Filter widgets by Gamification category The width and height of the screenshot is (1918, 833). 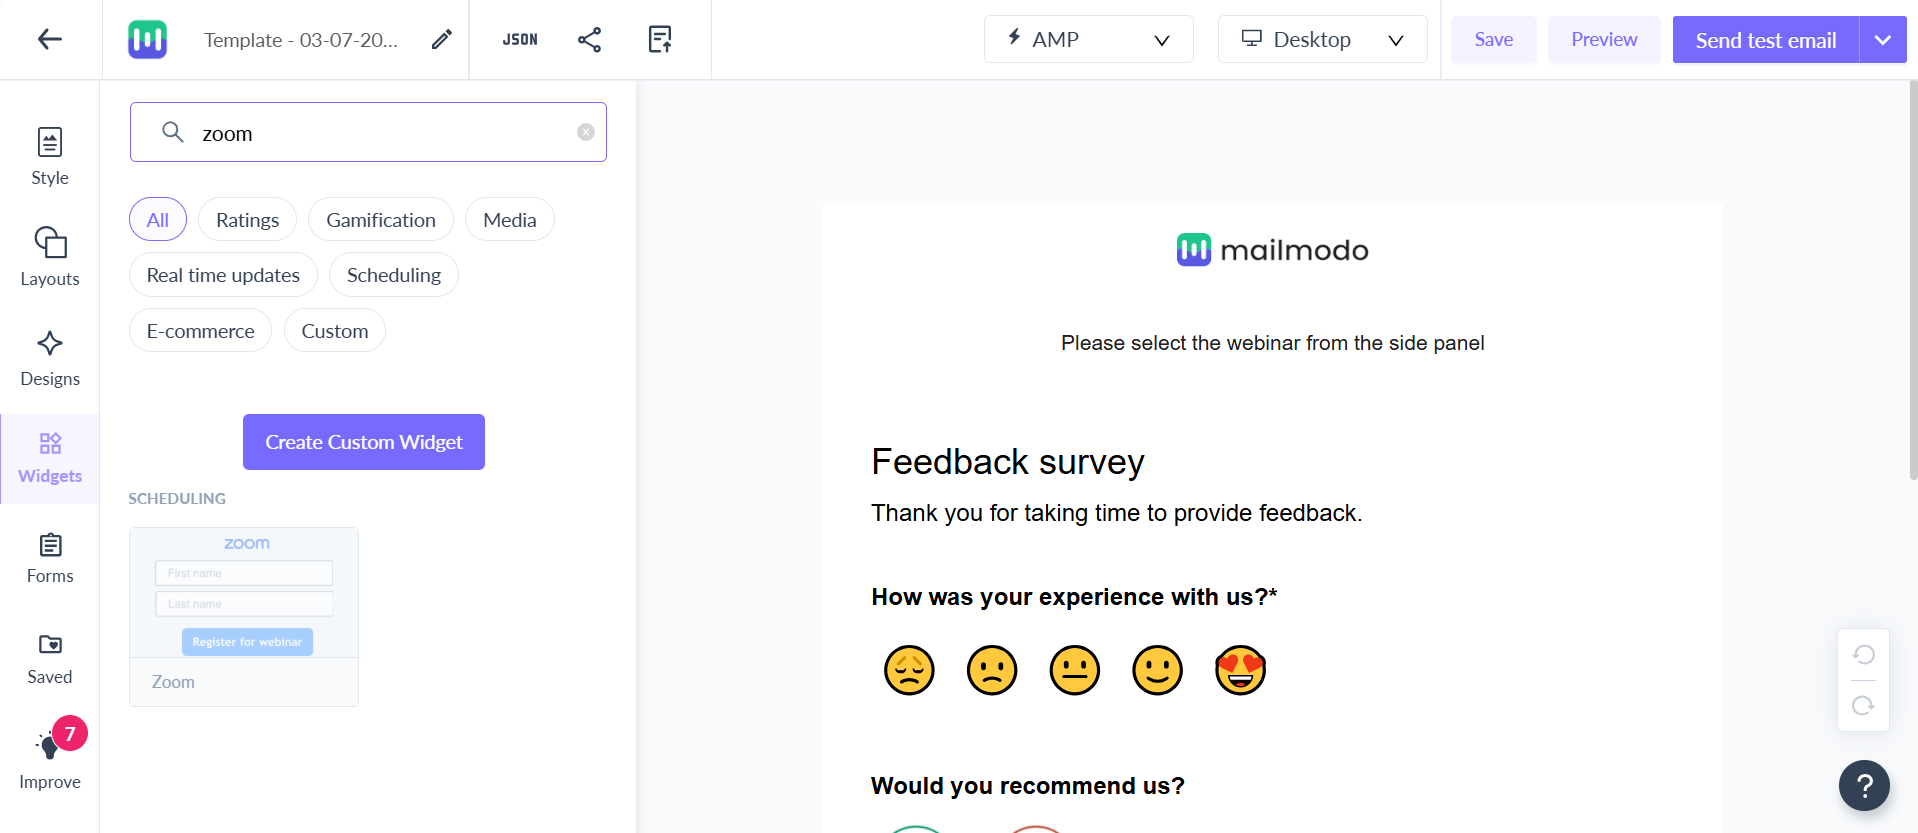(x=380, y=220)
